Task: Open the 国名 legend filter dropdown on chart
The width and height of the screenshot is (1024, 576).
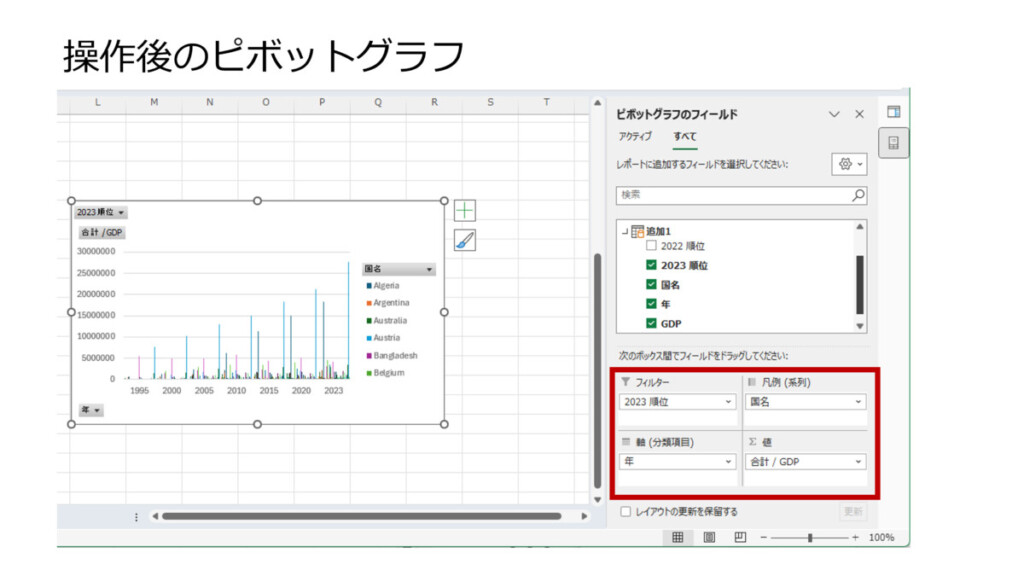Action: pos(430,269)
